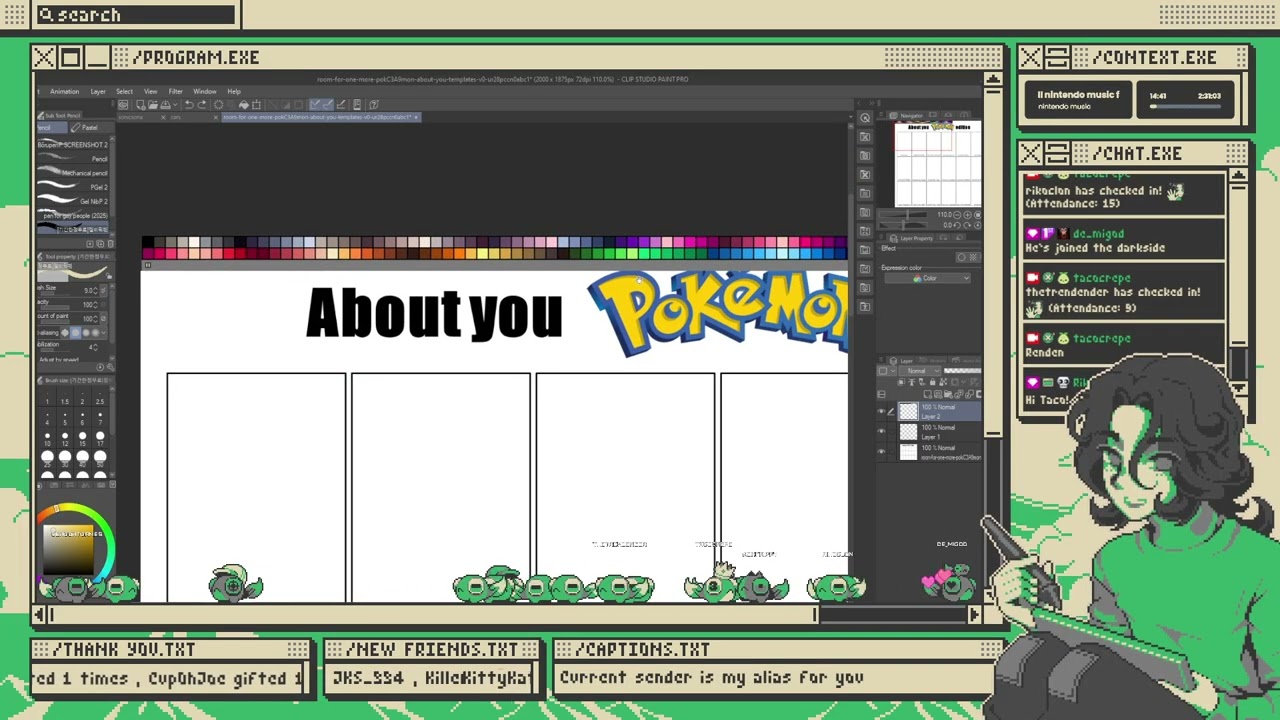Screen dimensions: 1280x720
Task: Pick the black swatch in the color palette
Action: (148, 242)
